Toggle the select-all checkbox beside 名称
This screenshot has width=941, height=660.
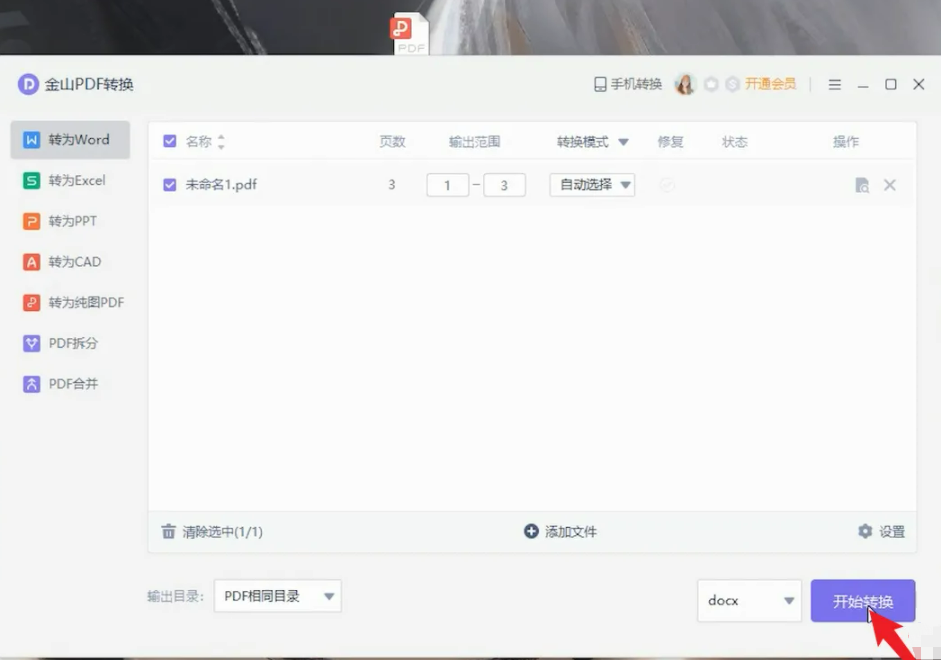(170, 142)
